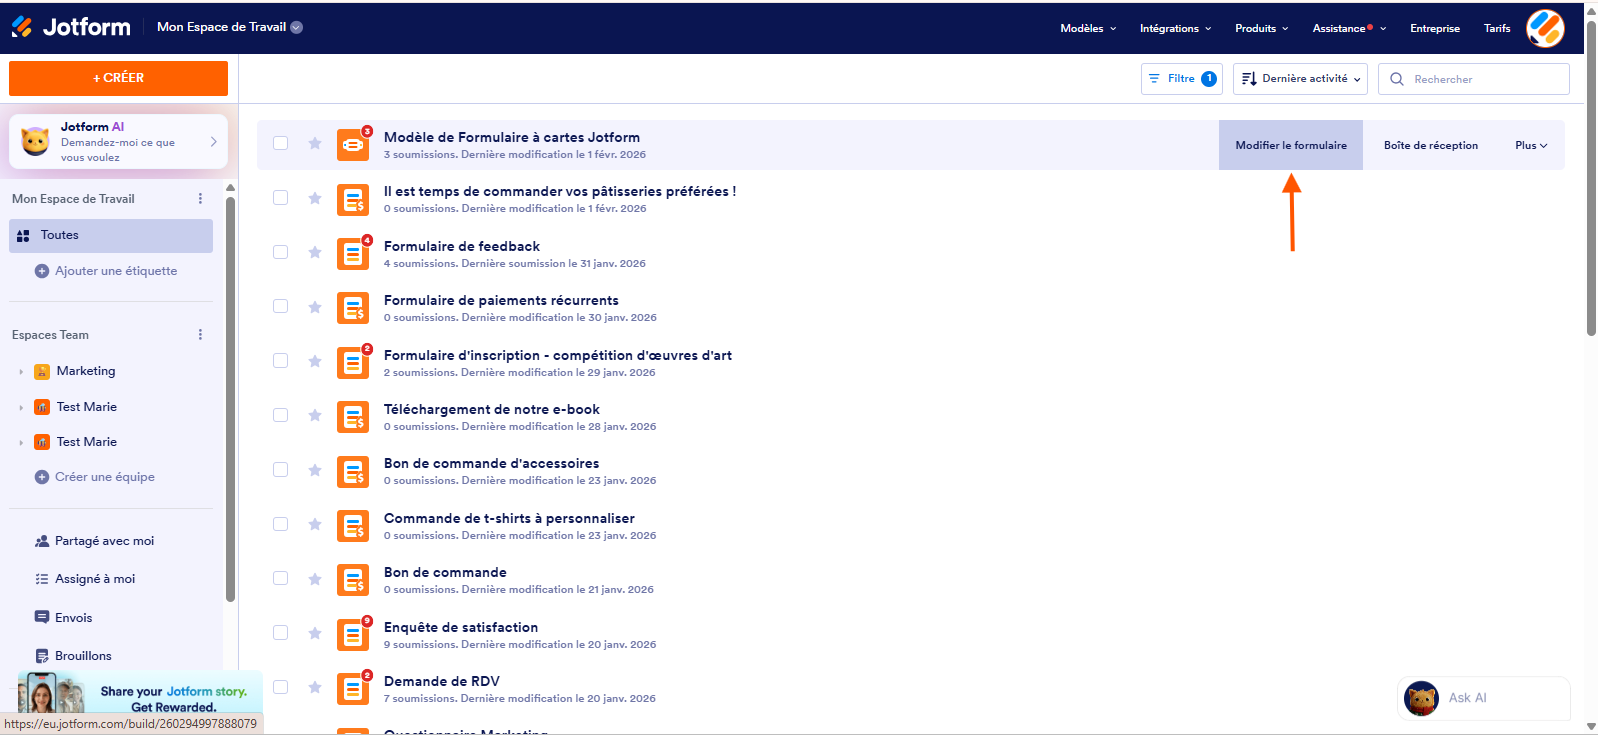Select the Enquête de satisfaction checkbox
Screen dimensions: 1598x735
click(281, 633)
